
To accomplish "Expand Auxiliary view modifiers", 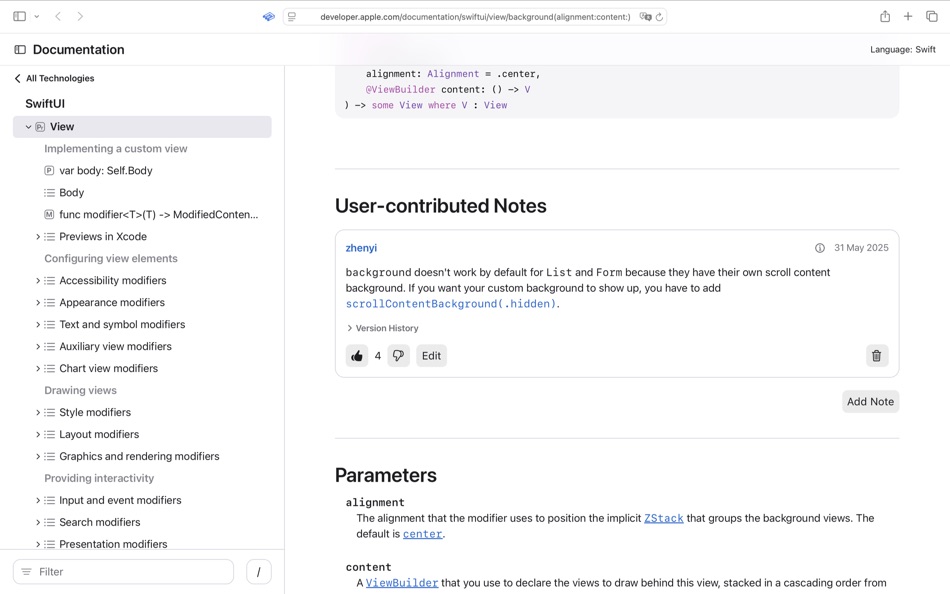I will coord(38,347).
